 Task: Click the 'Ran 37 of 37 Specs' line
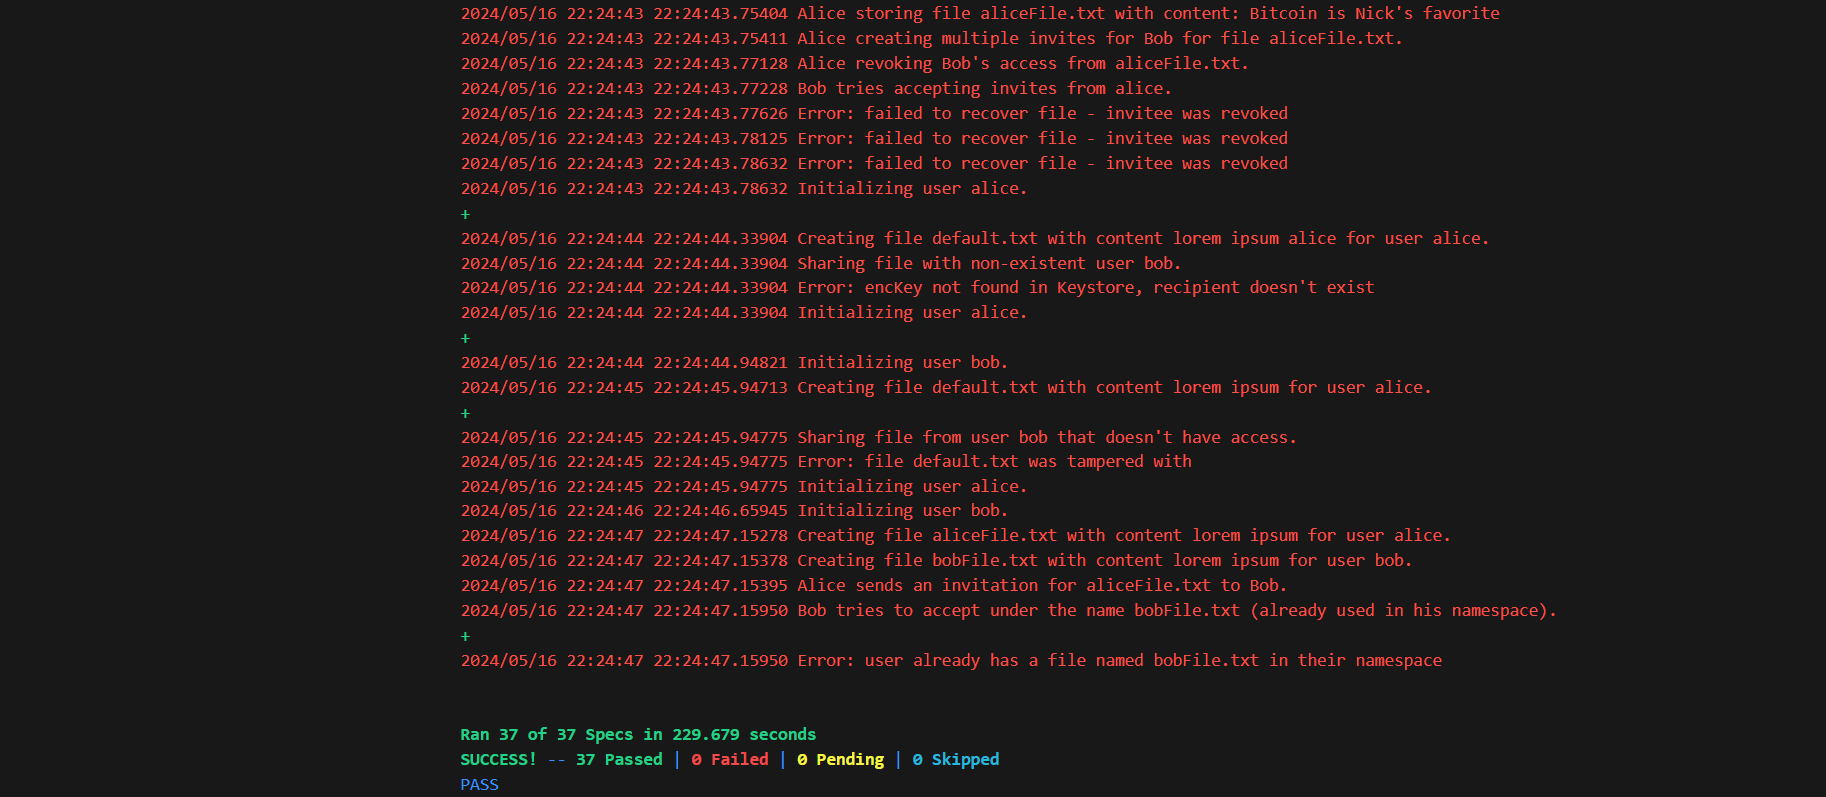[x=638, y=734]
